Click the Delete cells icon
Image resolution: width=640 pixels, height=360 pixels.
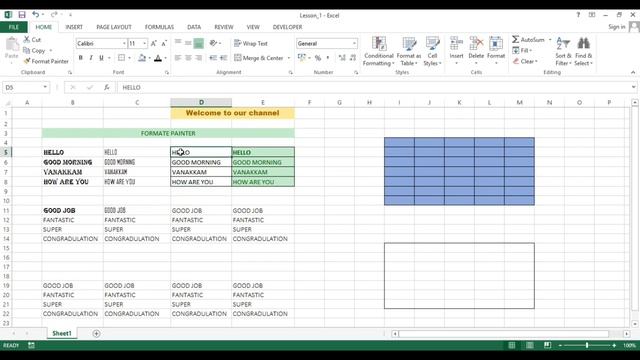pos(476,44)
